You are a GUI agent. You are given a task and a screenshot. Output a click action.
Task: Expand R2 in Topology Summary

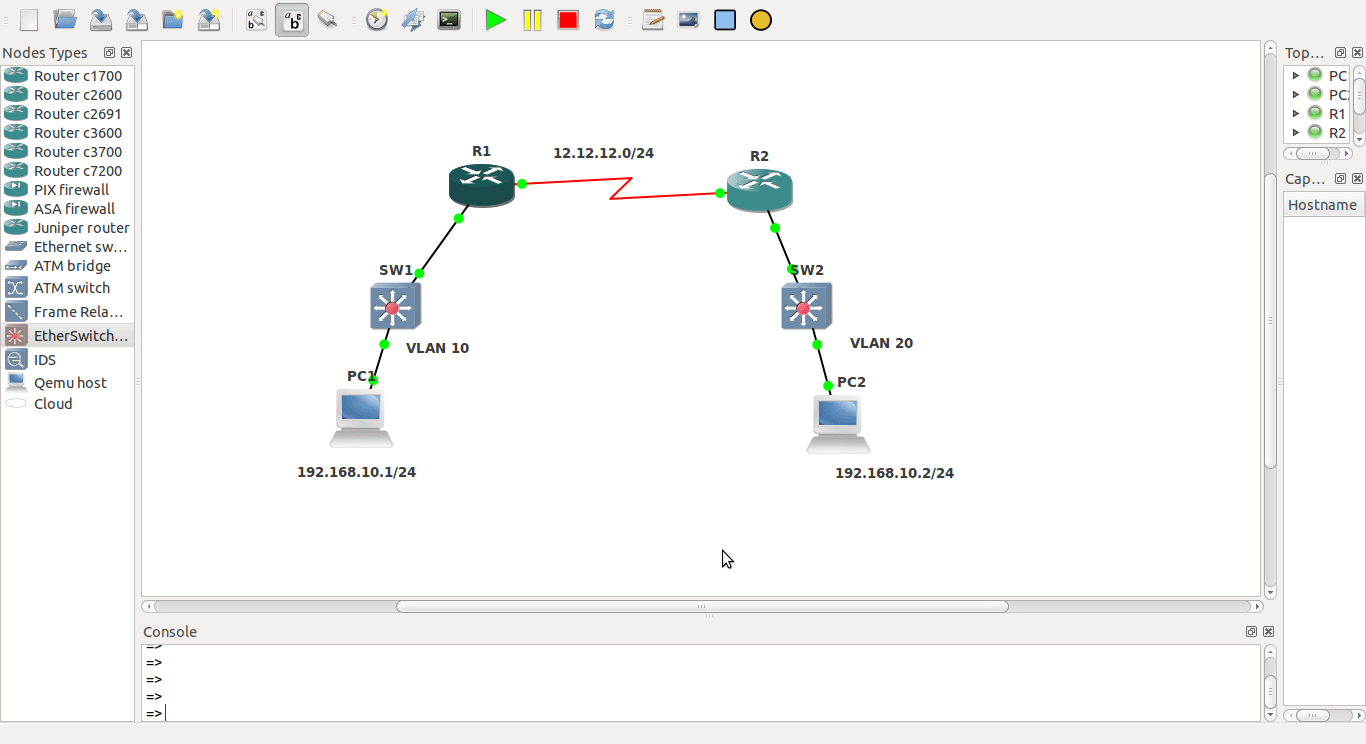[1296, 132]
